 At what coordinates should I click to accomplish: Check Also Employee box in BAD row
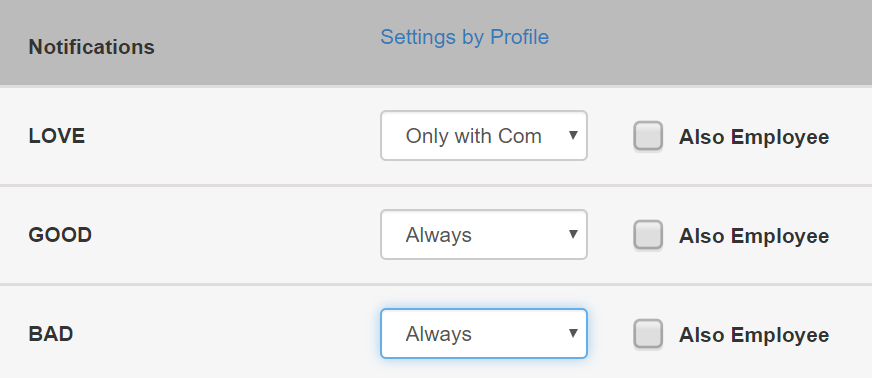[x=648, y=334]
